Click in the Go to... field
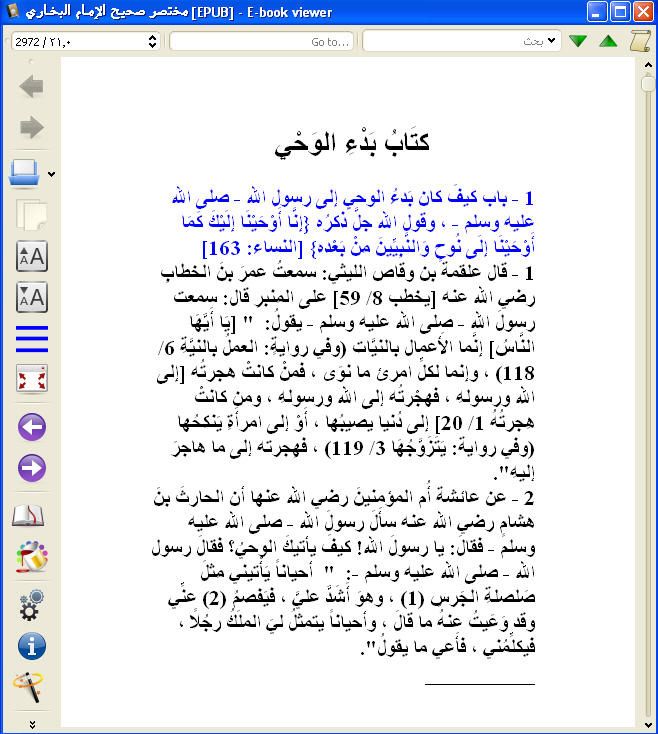The height and width of the screenshot is (734, 658). click(x=262, y=41)
